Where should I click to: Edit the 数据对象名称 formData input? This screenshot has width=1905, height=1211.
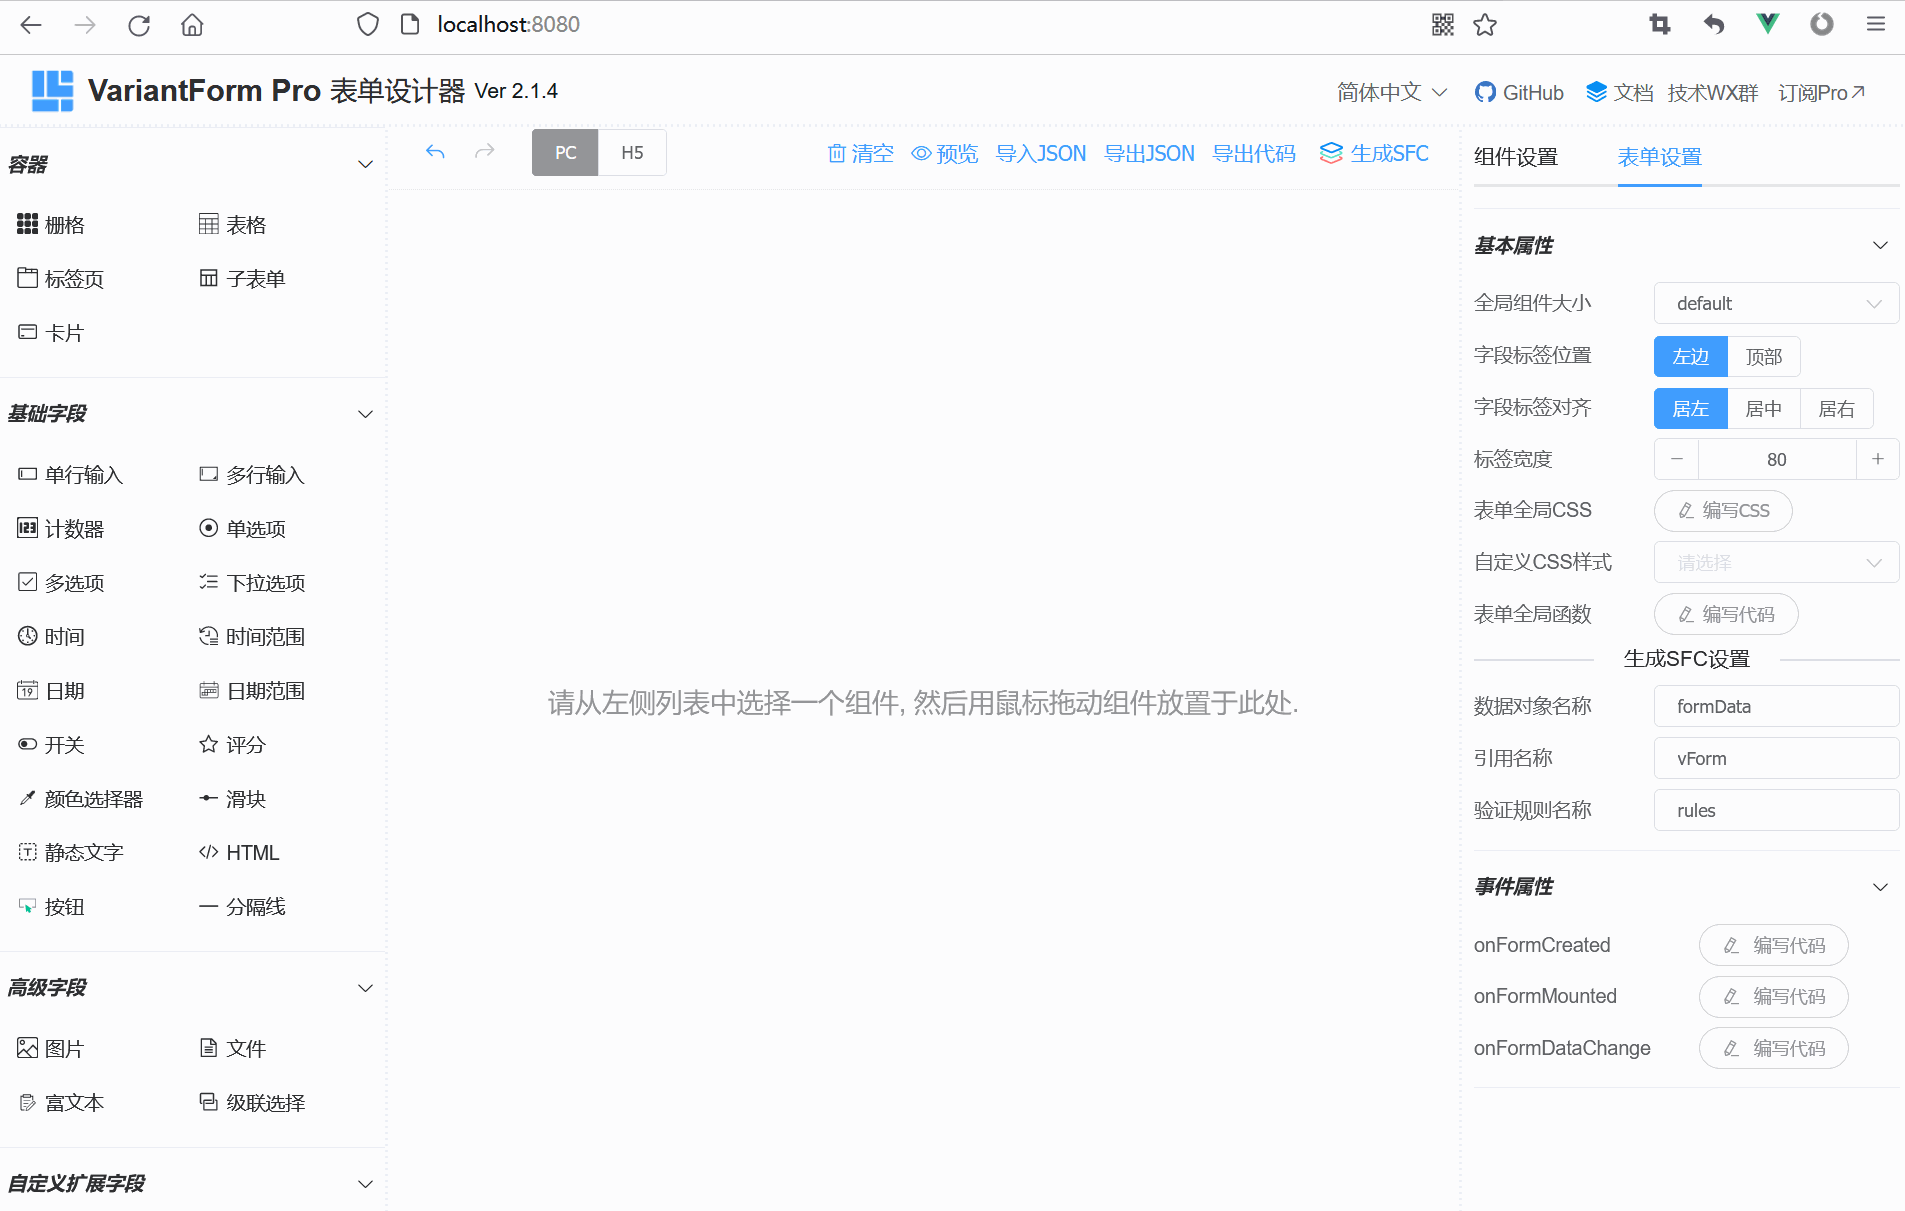click(1776, 706)
